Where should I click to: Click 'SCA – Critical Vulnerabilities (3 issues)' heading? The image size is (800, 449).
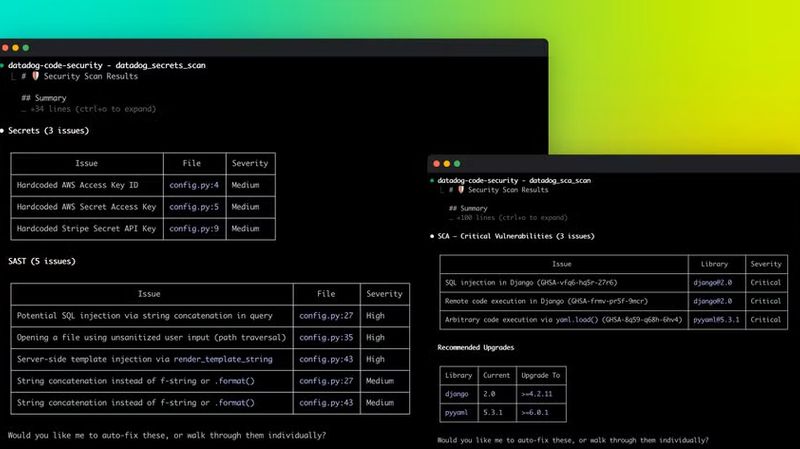tap(516, 236)
